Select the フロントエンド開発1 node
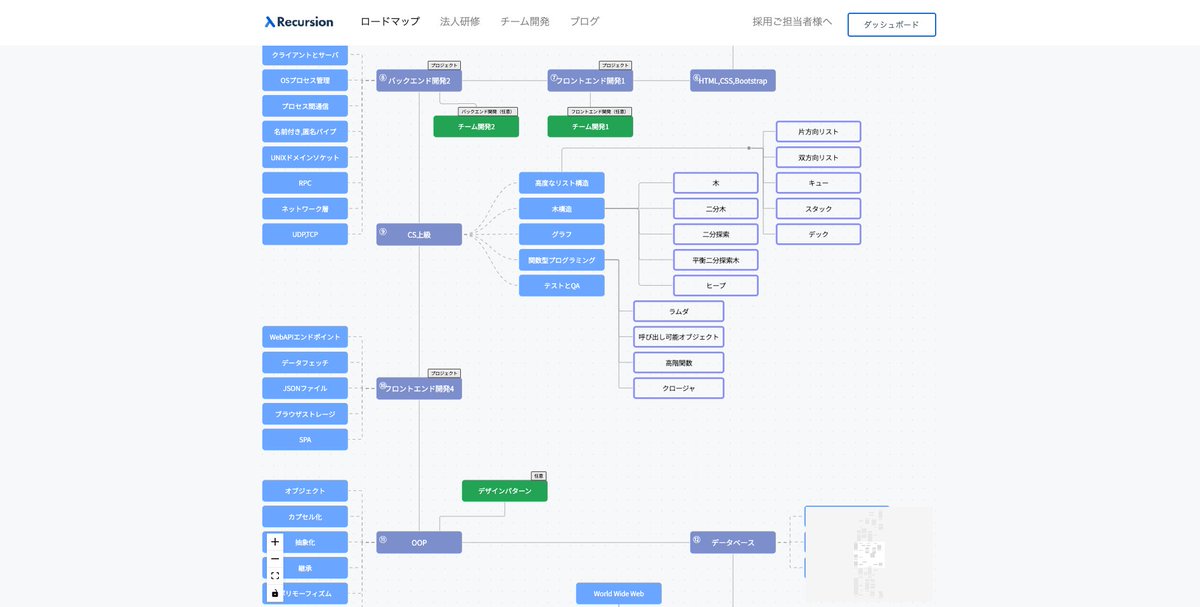The width and height of the screenshot is (1200, 607). [x=590, y=81]
